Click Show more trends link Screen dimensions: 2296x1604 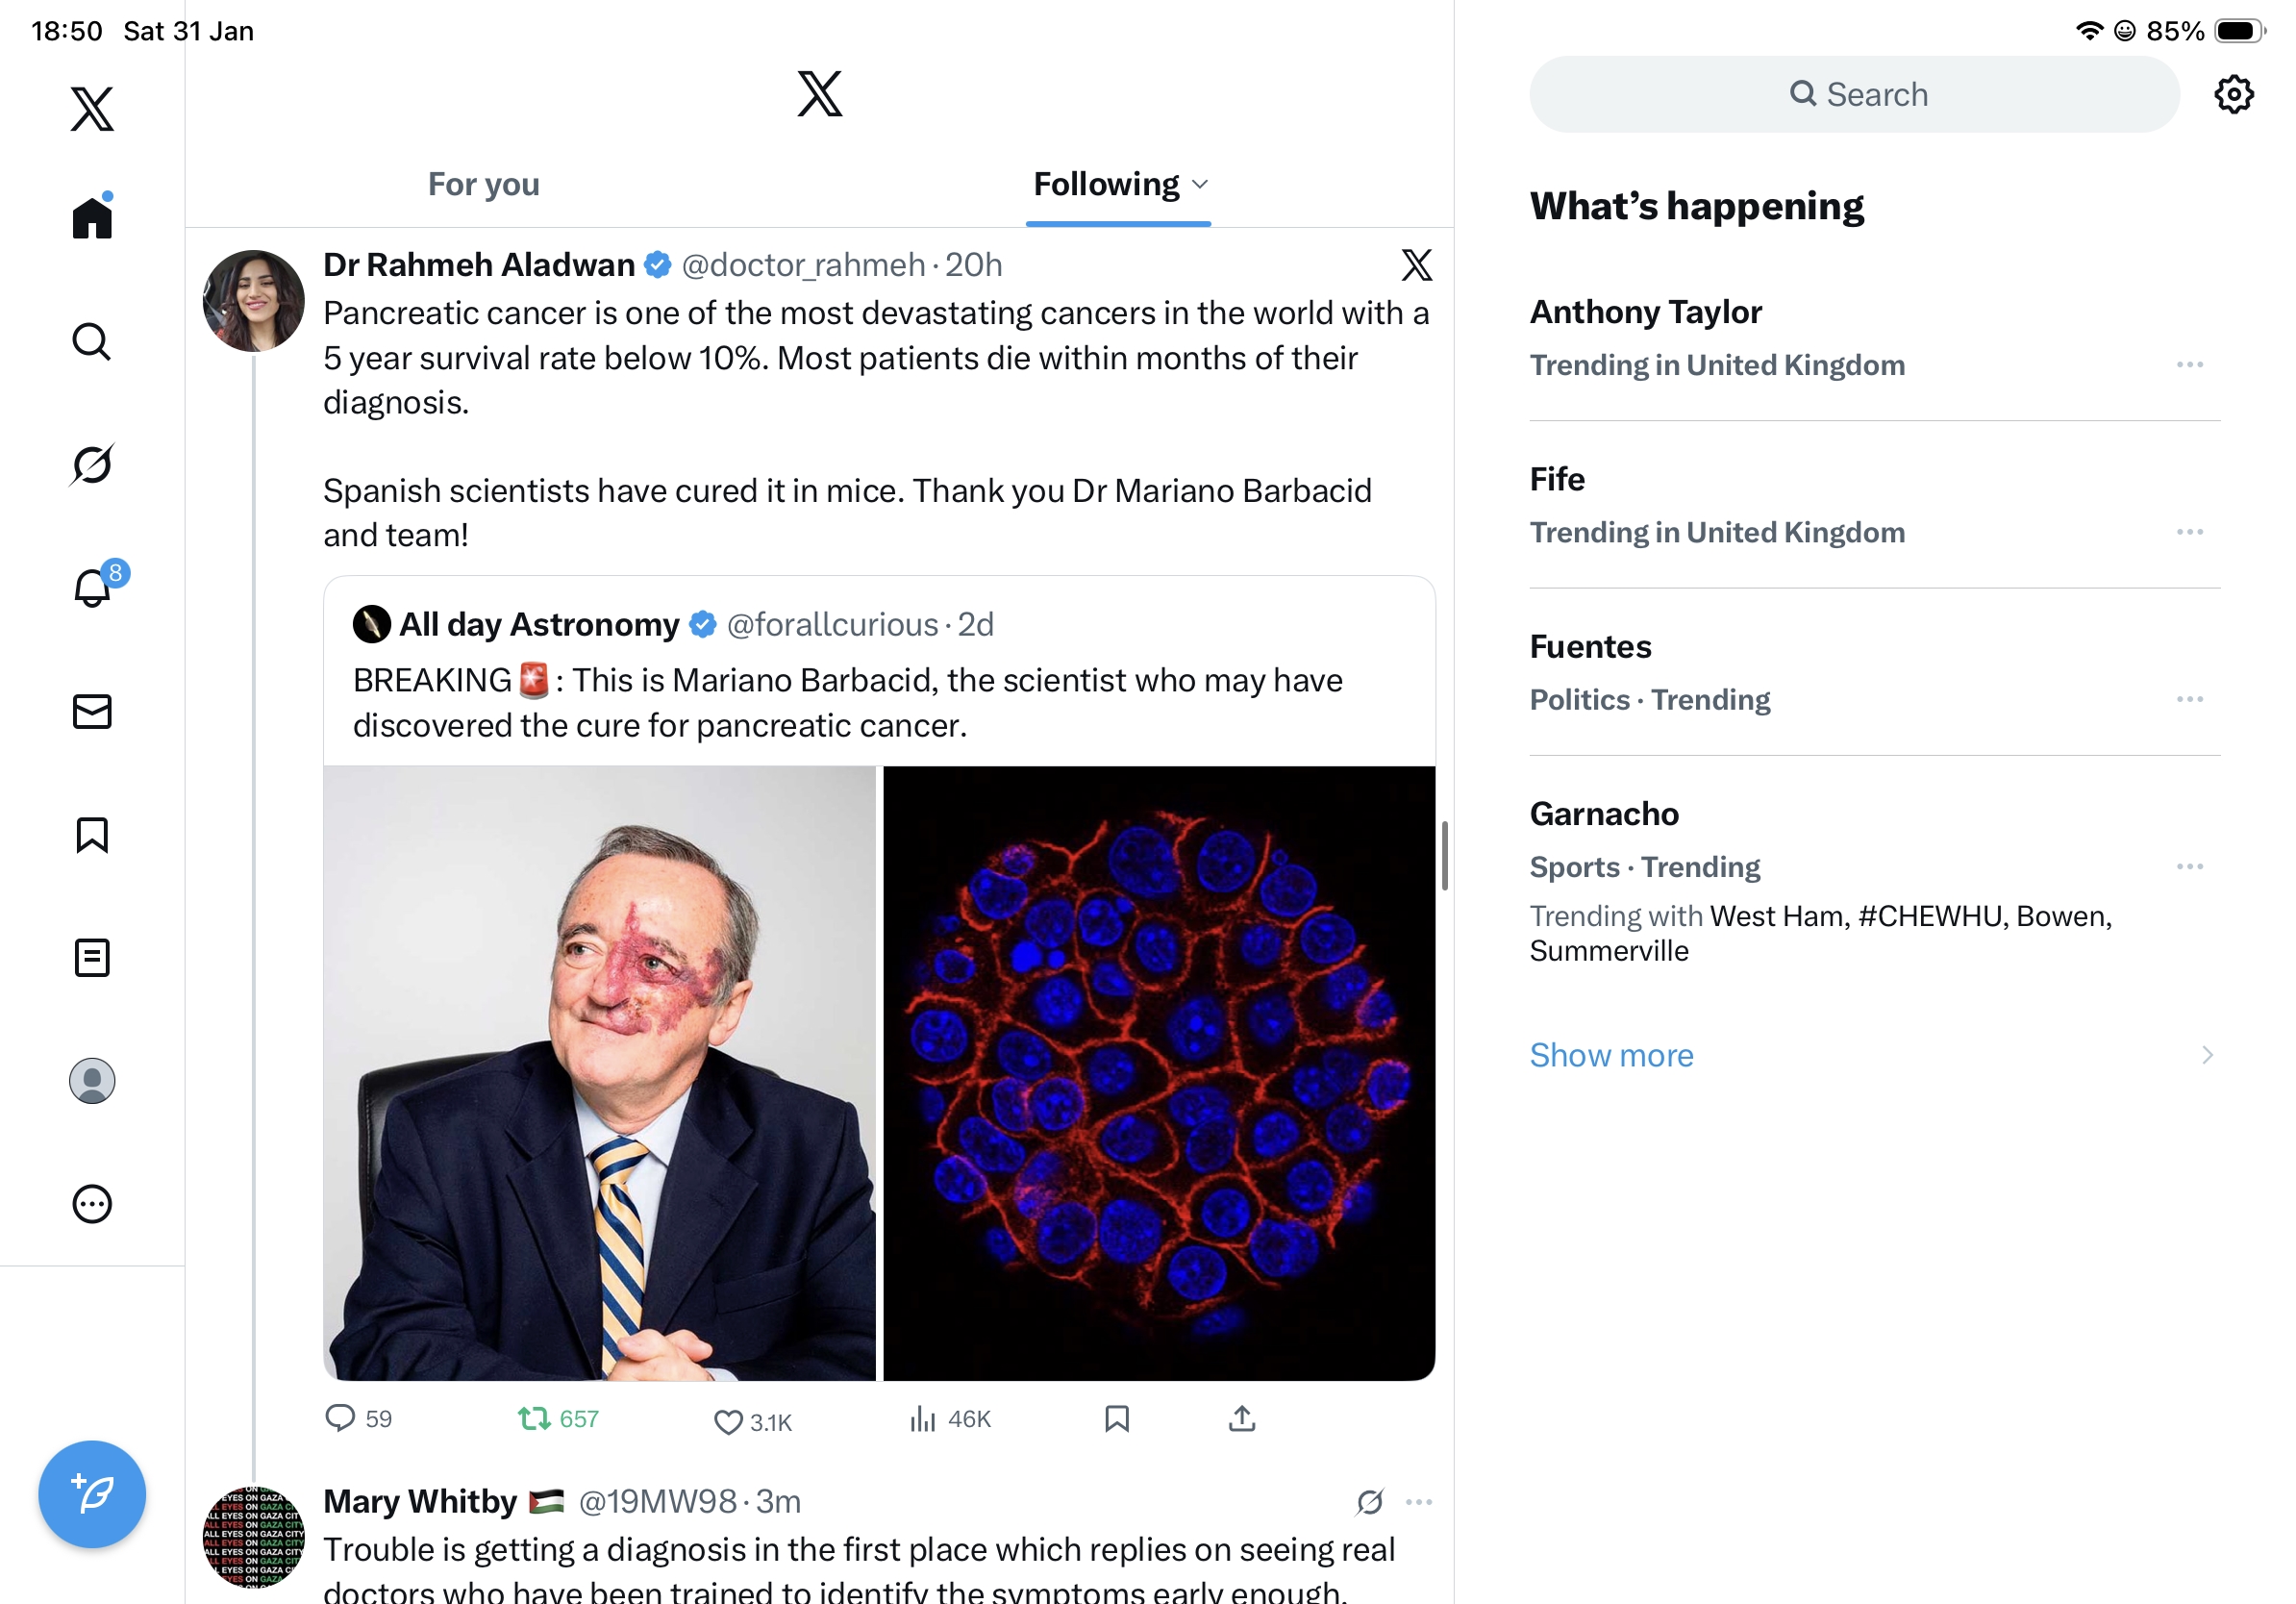[x=1611, y=1055]
